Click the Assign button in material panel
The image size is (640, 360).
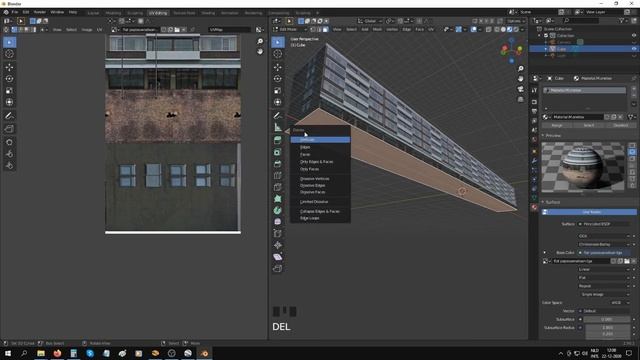pos(557,125)
